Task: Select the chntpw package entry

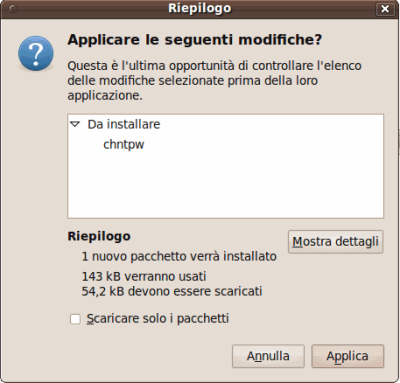Action: (x=124, y=145)
